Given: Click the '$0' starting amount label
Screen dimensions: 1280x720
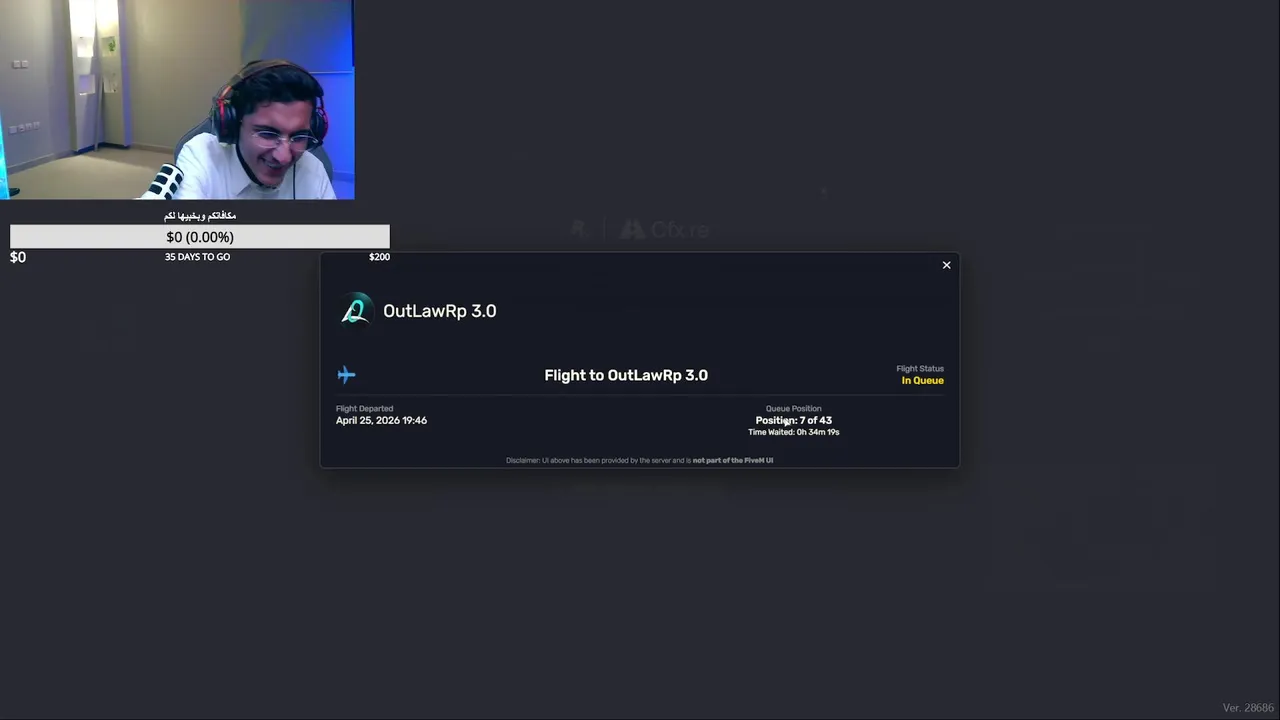Looking at the screenshot, I should [x=18, y=257].
